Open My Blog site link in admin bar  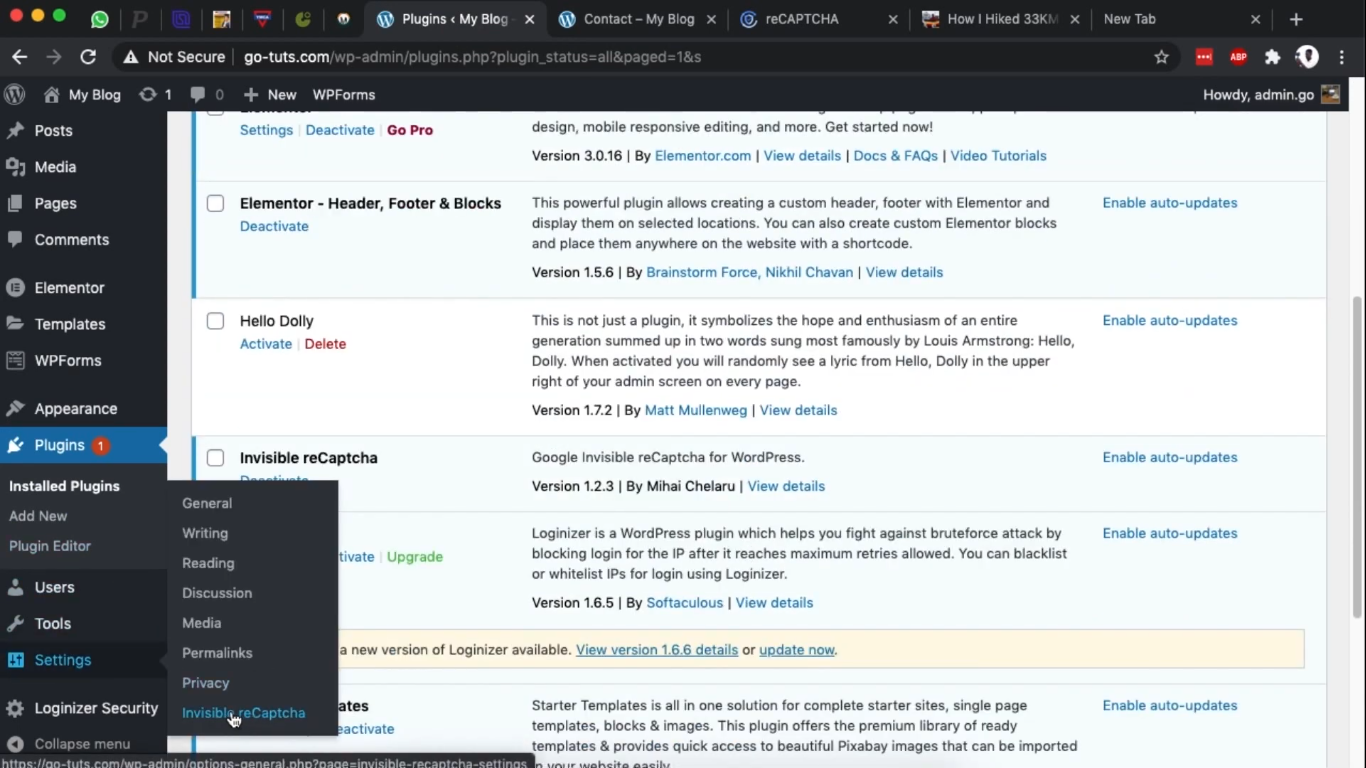pyautogui.click(x=82, y=95)
